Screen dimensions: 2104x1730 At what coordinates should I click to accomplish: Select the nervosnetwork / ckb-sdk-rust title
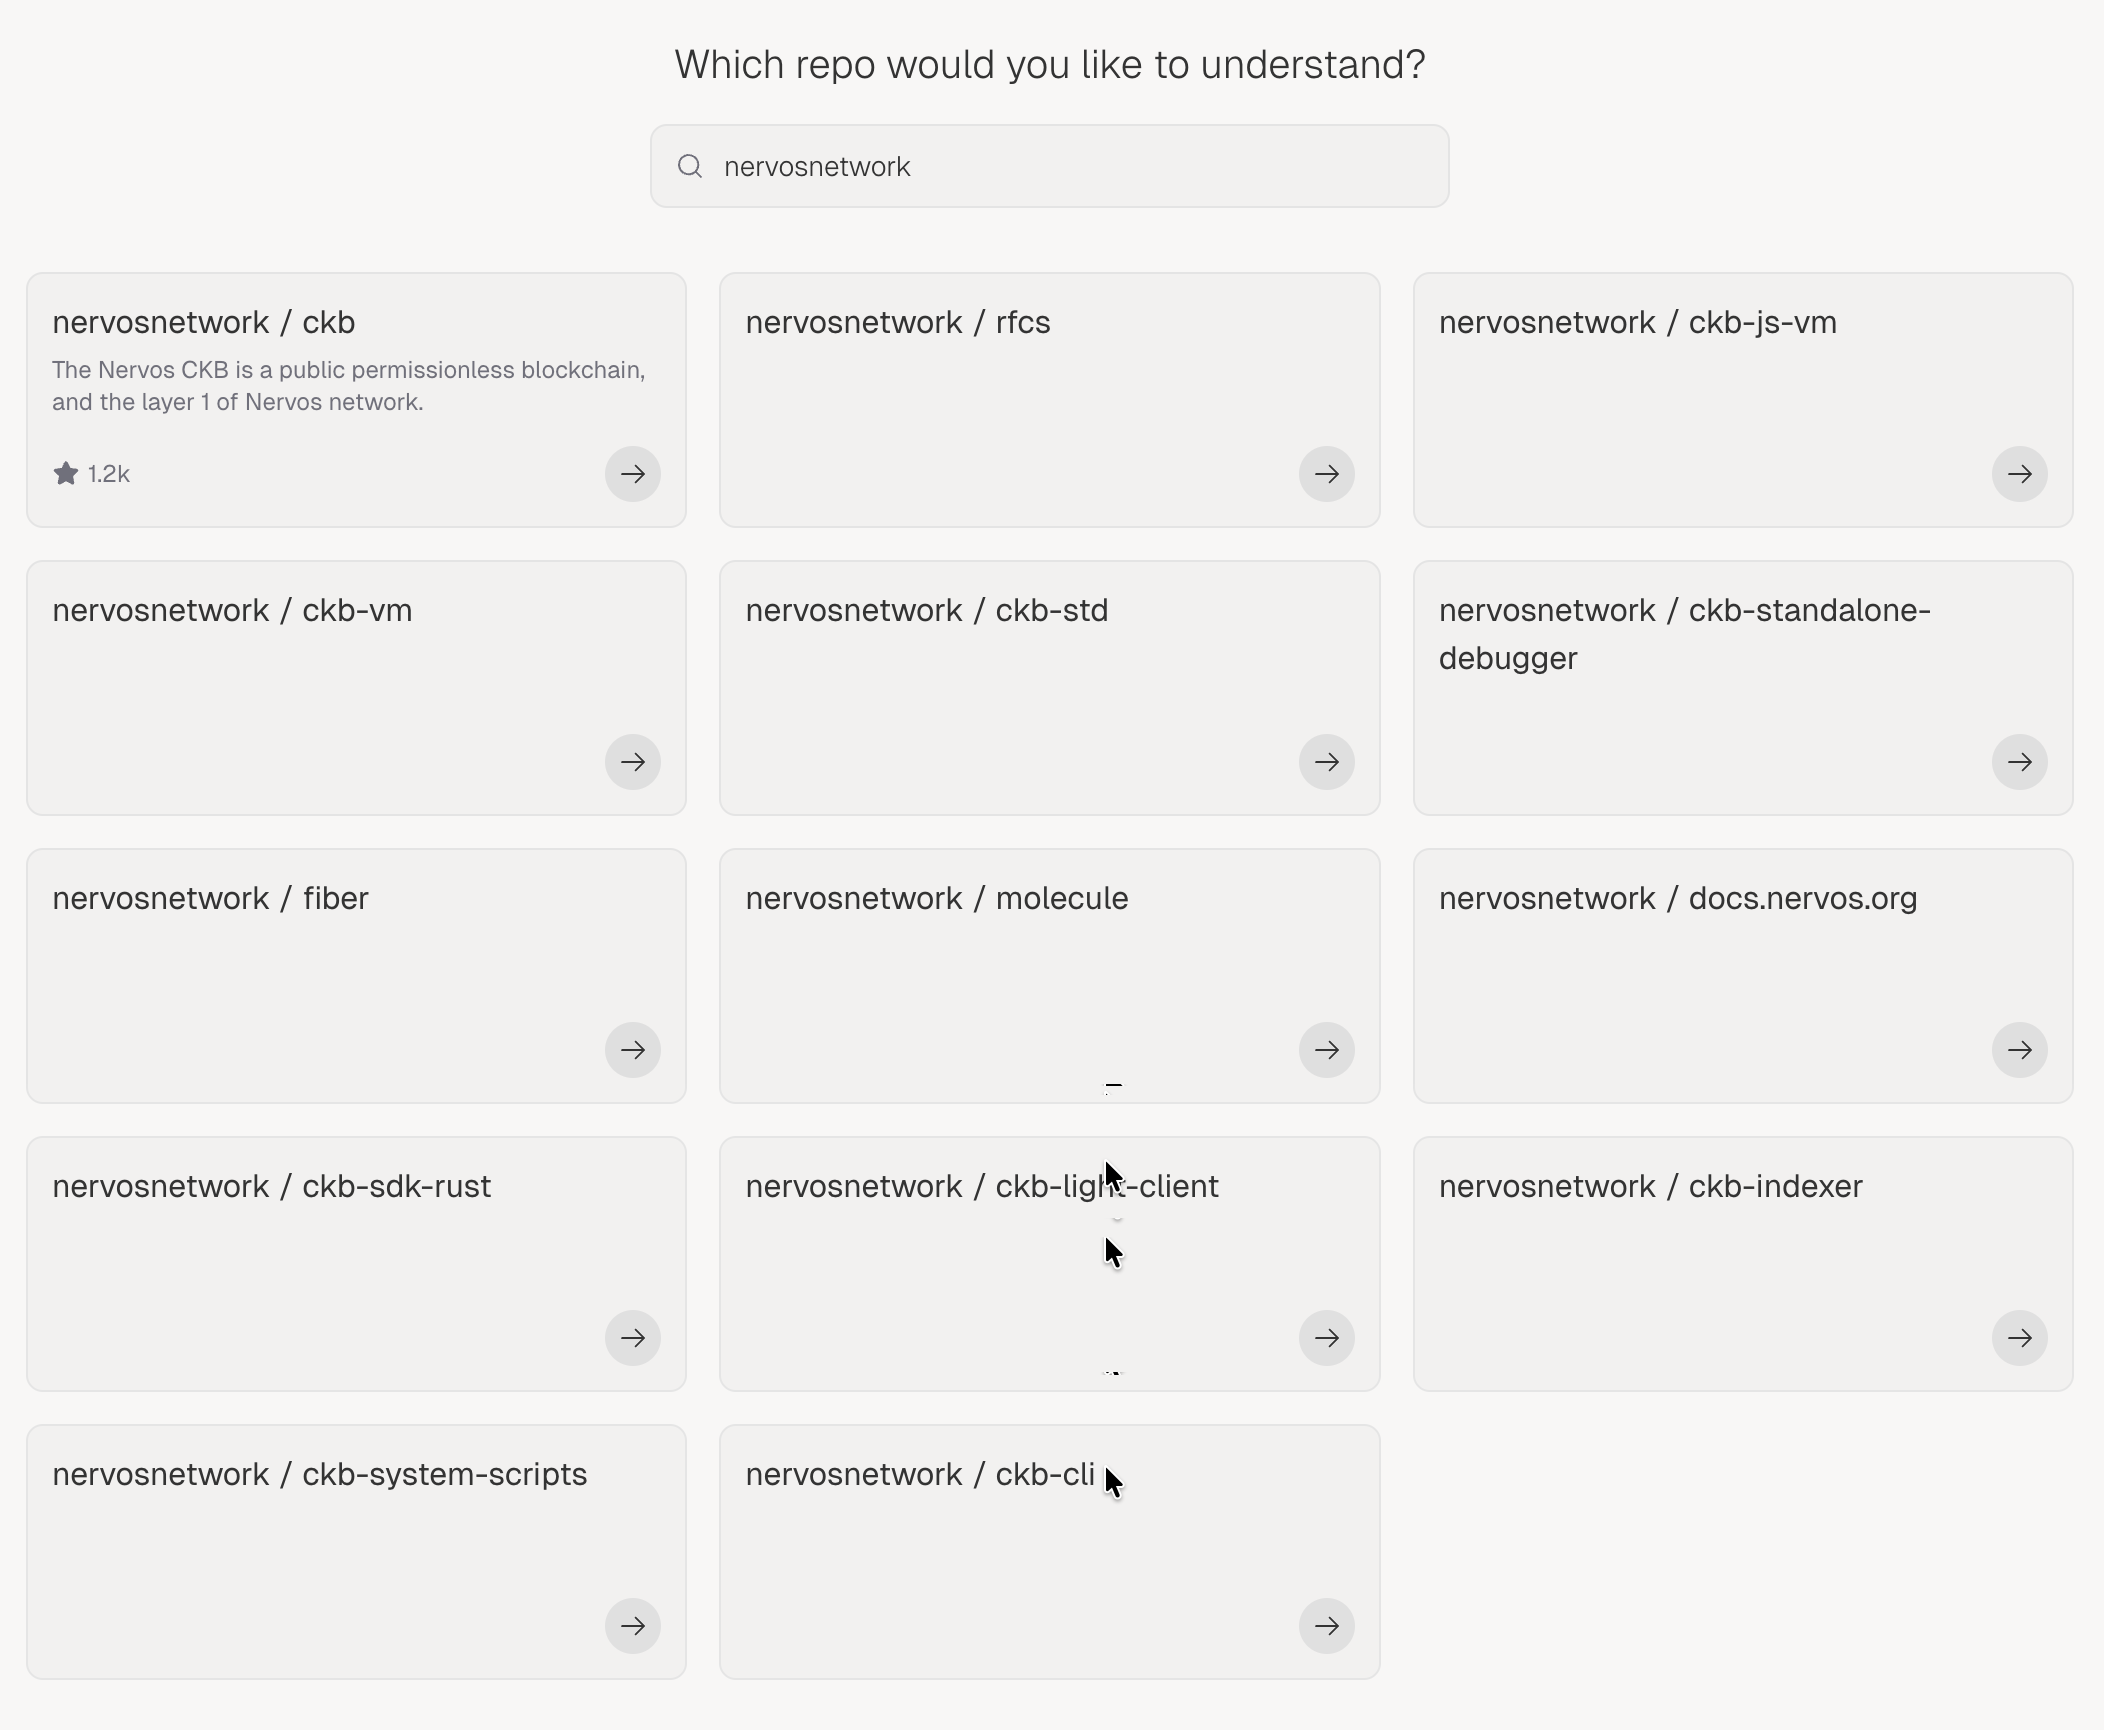(x=271, y=1186)
